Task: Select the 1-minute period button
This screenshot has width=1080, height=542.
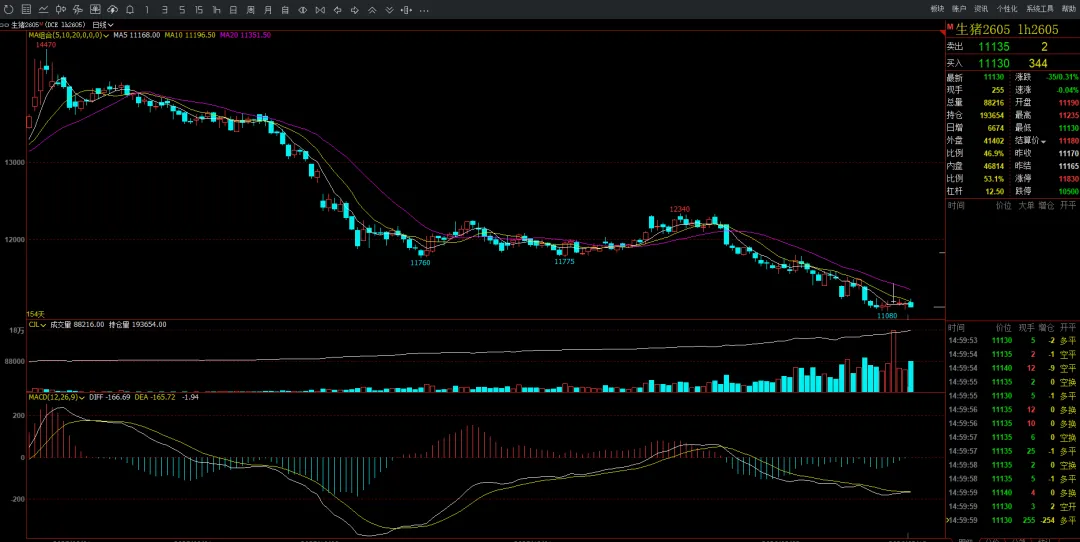Action: pos(147,10)
